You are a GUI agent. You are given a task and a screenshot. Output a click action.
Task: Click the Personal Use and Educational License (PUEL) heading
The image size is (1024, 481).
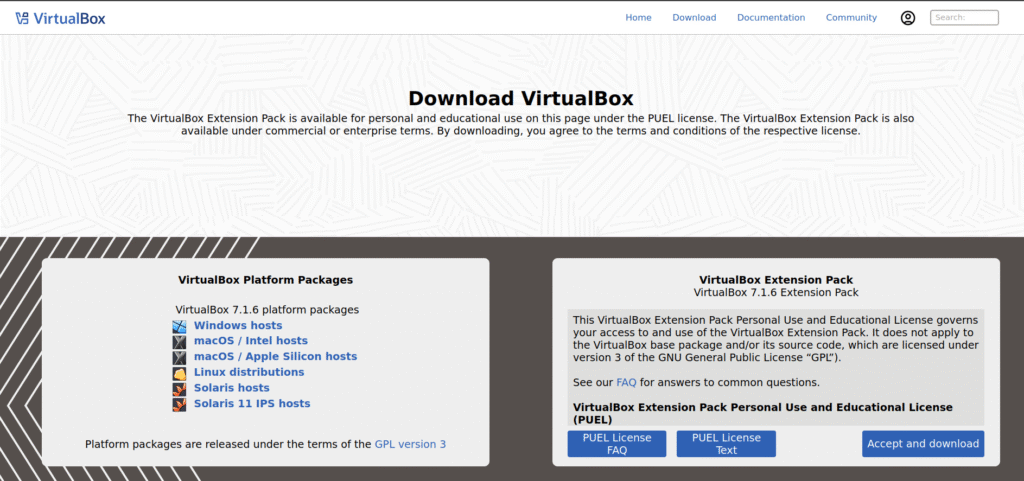click(x=763, y=413)
